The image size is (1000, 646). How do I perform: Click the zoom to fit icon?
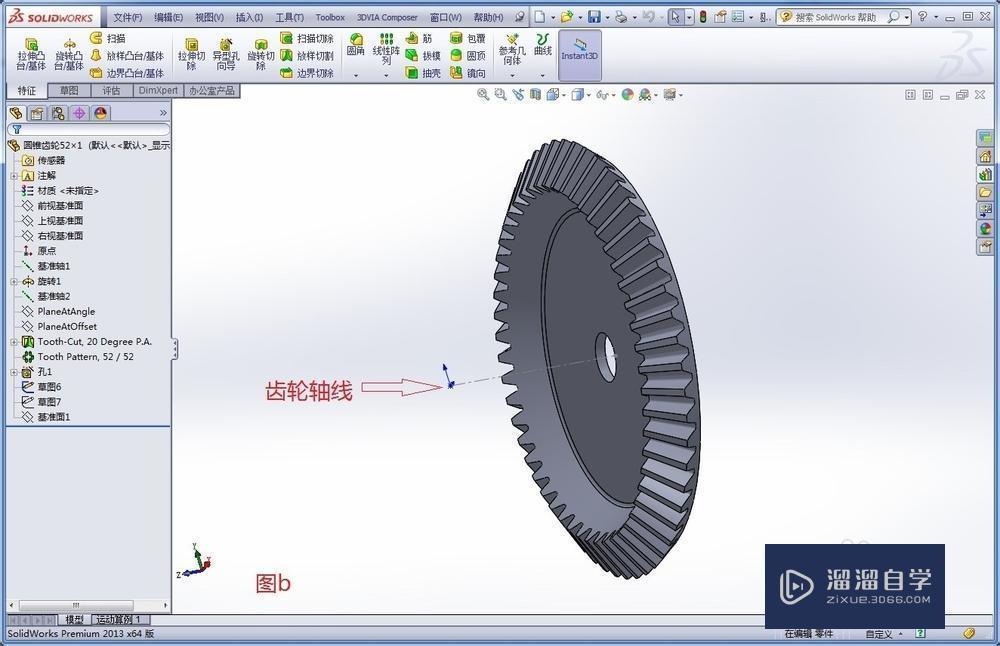point(483,95)
